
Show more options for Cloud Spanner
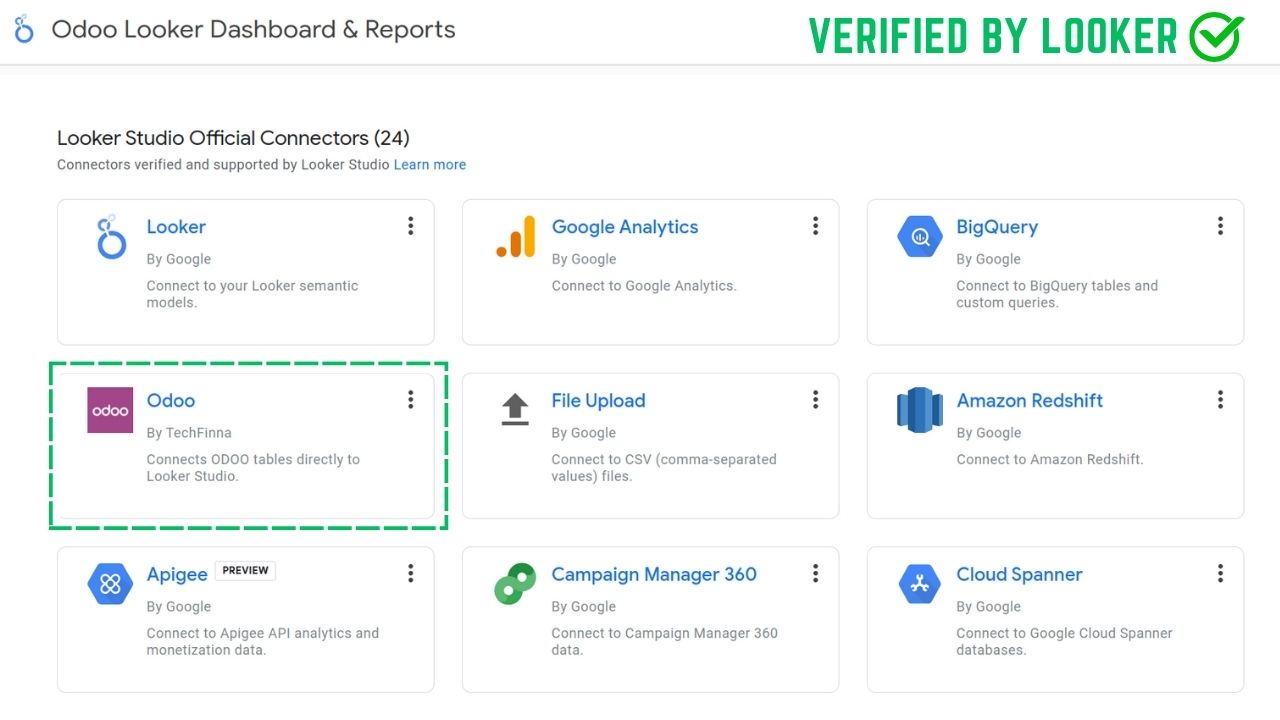pyautogui.click(x=1220, y=573)
